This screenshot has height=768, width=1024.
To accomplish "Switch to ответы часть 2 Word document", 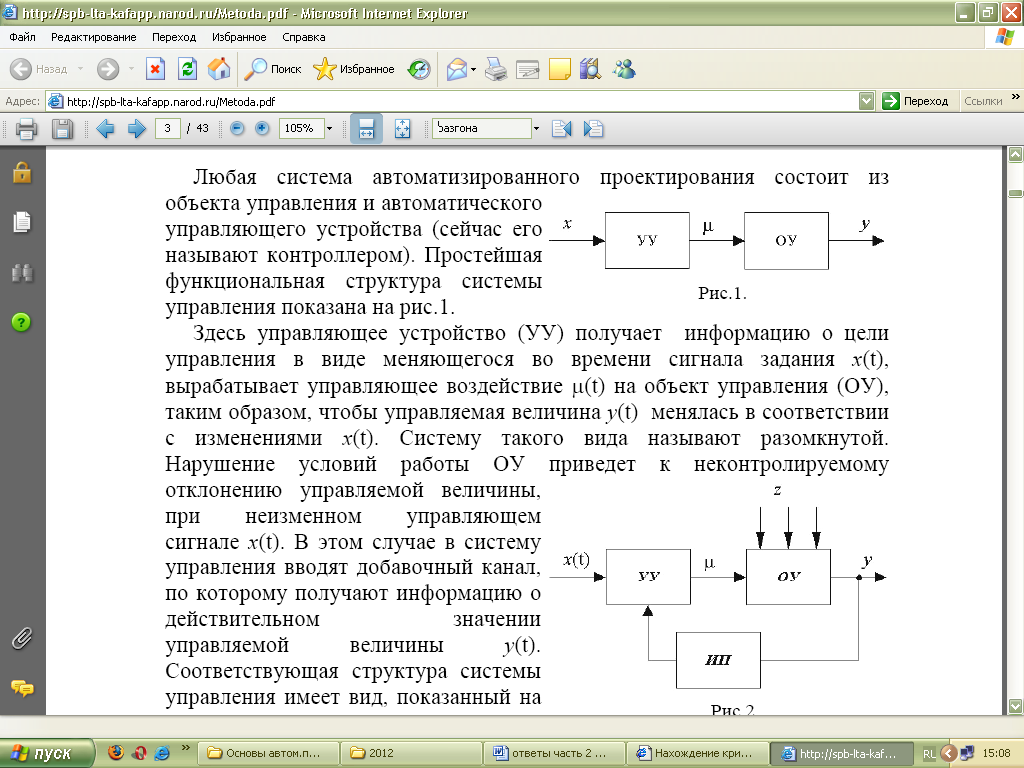I will point(554,753).
